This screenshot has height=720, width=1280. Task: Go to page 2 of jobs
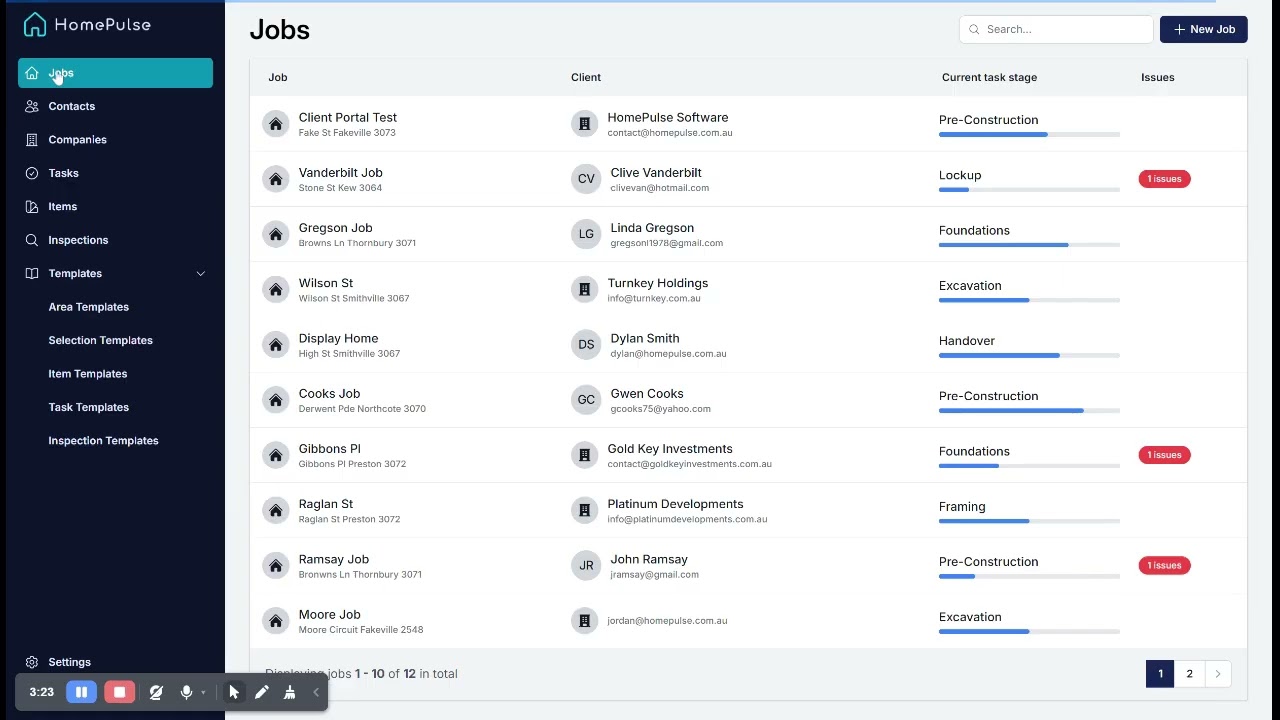[1189, 674]
